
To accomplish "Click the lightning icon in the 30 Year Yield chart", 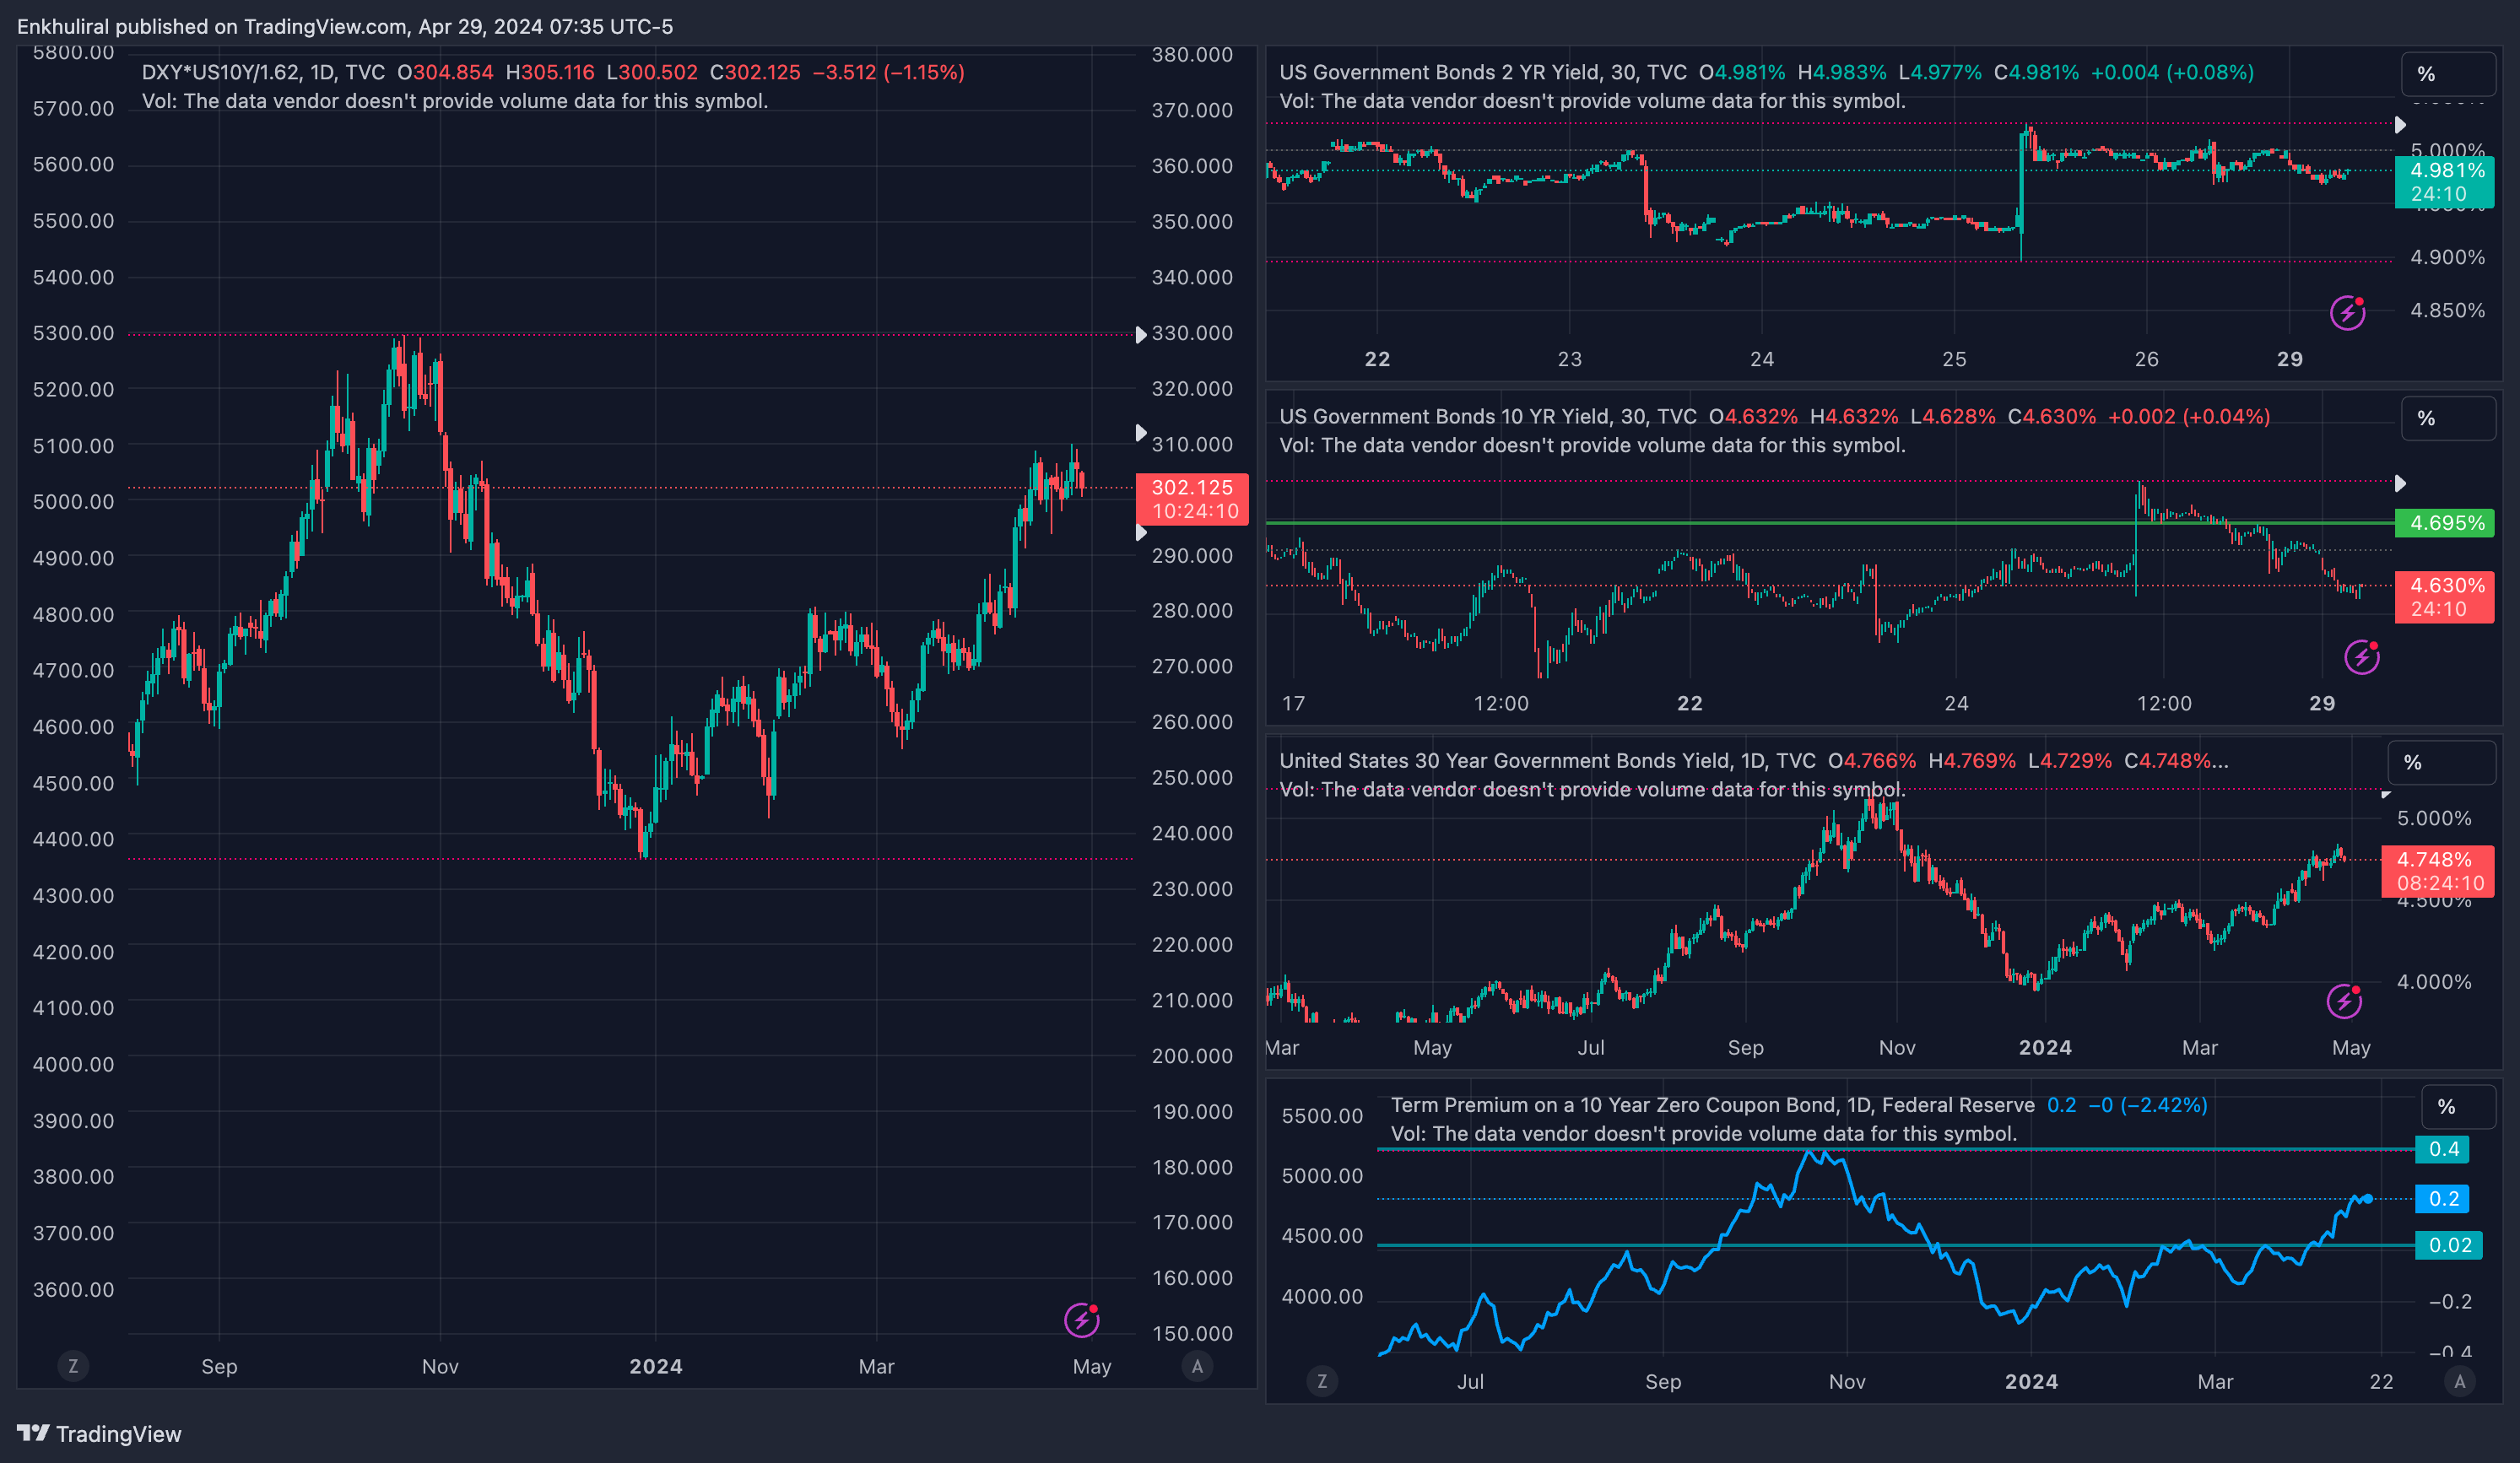I will click(2344, 1001).
